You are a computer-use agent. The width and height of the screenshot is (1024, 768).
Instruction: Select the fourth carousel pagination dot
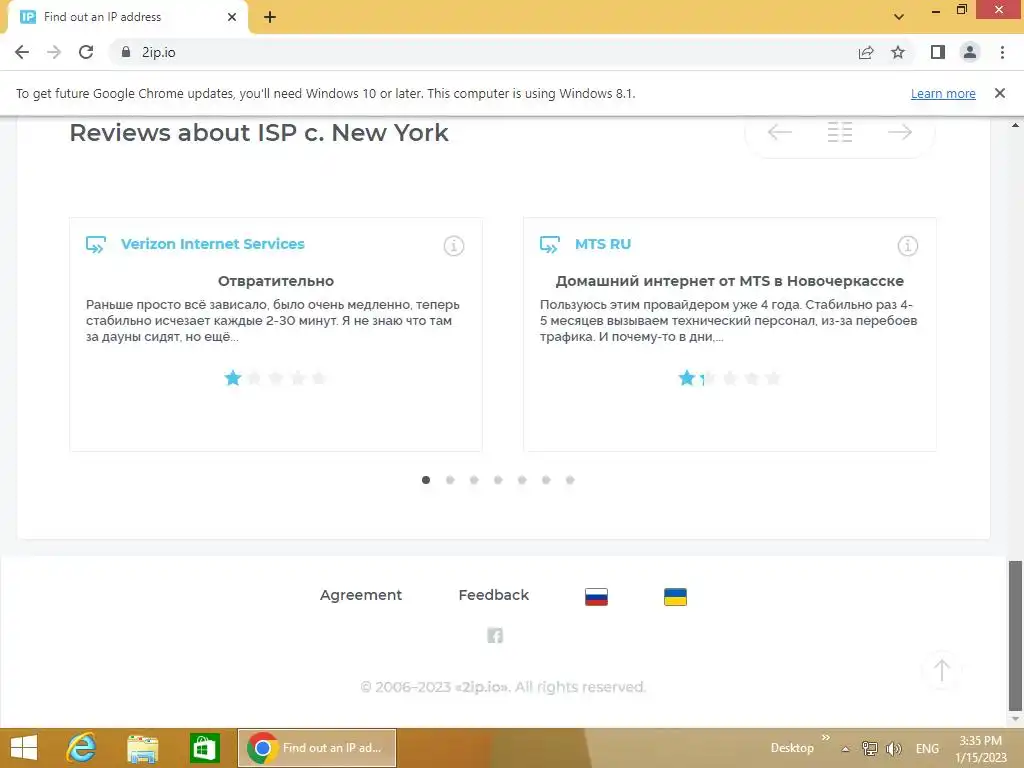(x=498, y=480)
